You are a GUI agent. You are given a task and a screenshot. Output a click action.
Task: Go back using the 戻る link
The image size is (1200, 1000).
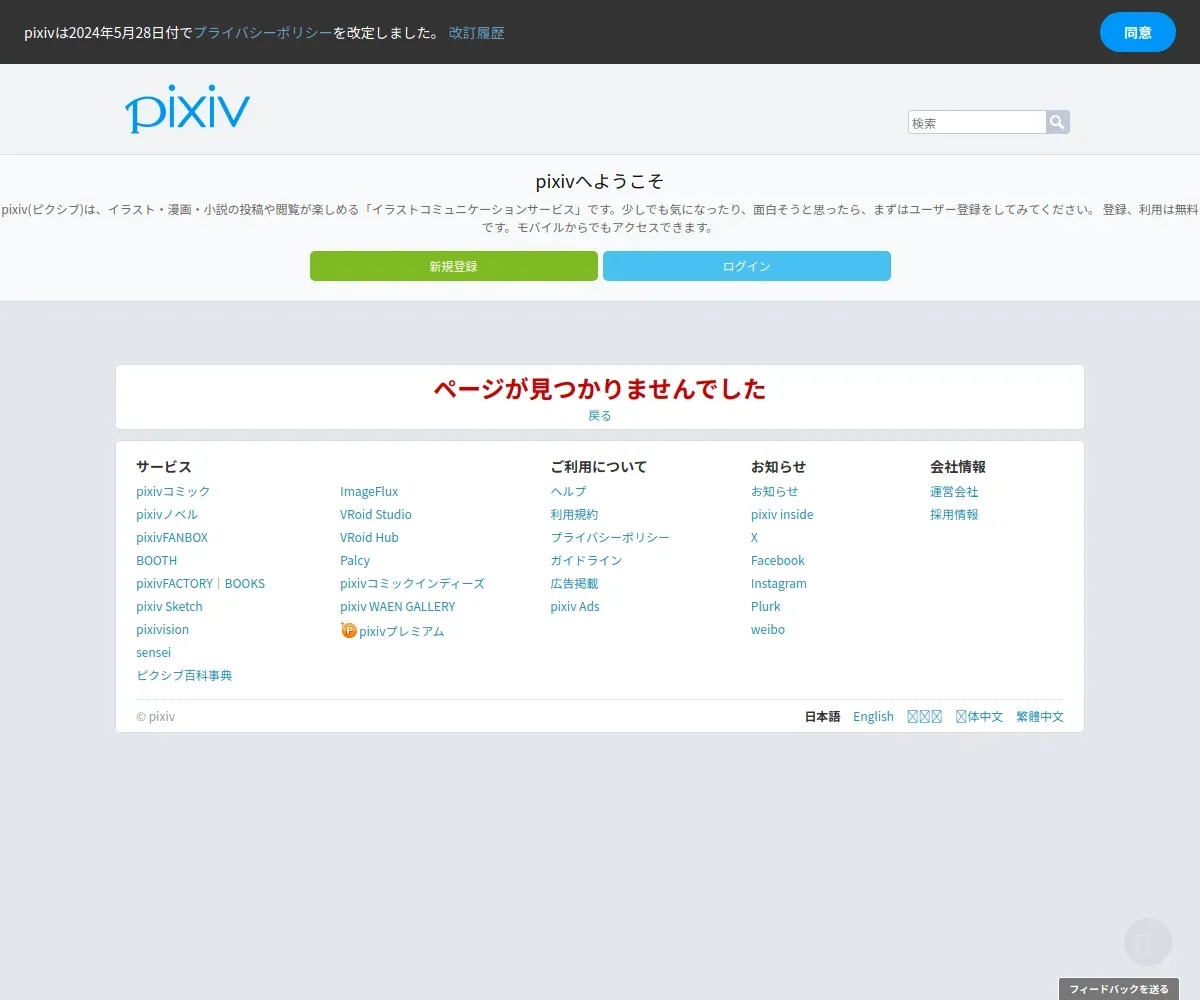[600, 415]
